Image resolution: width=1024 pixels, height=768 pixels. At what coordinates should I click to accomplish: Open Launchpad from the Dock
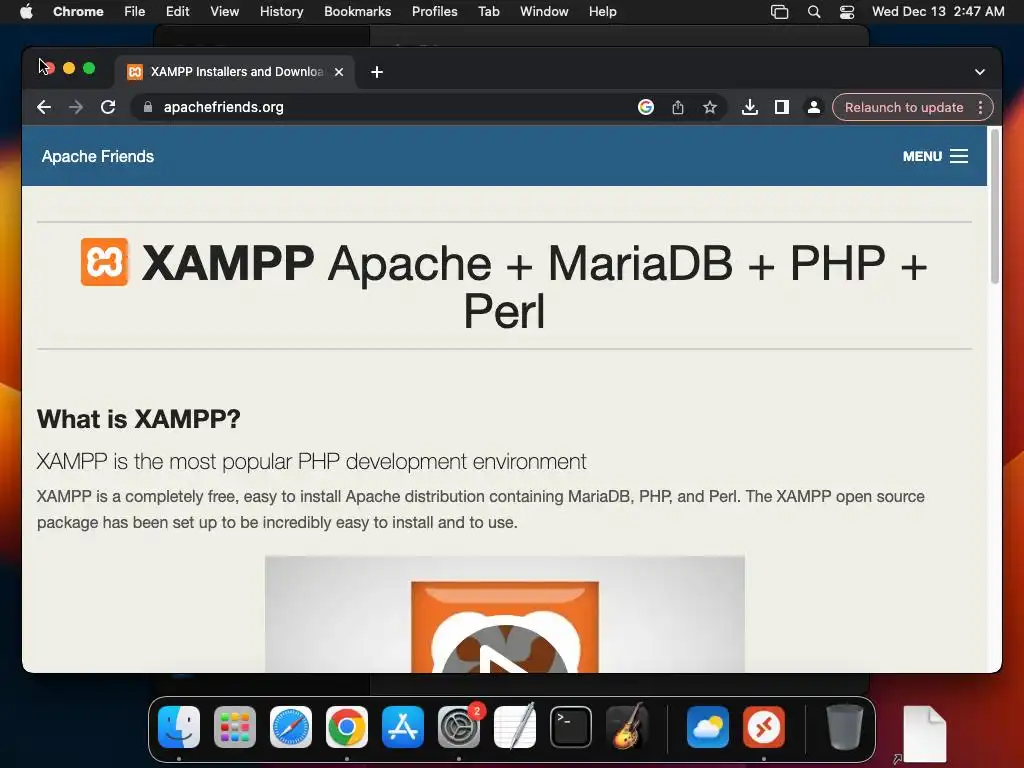[235, 727]
